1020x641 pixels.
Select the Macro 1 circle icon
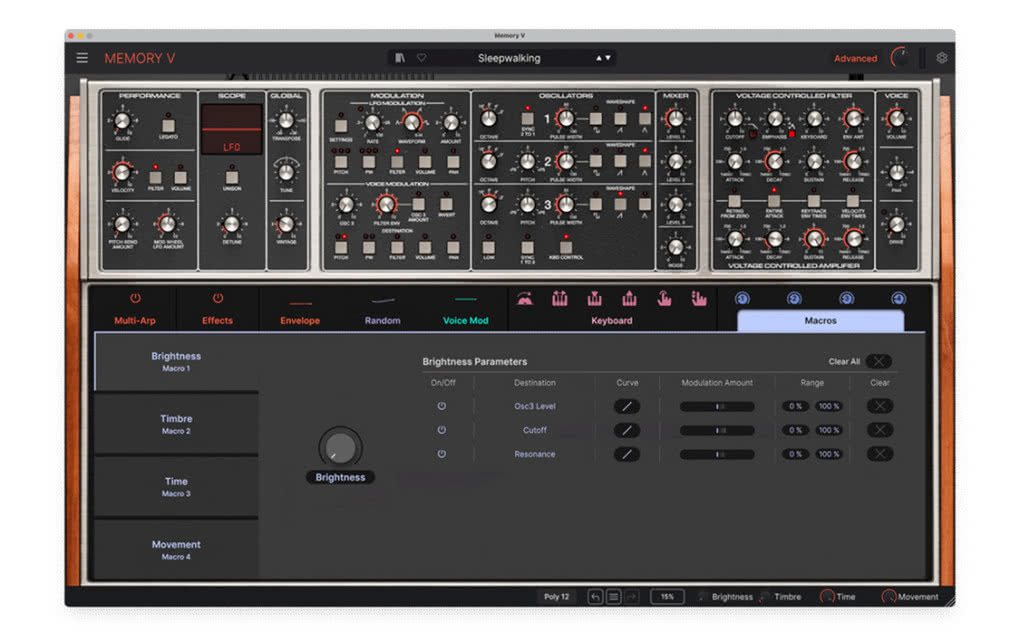click(742, 298)
